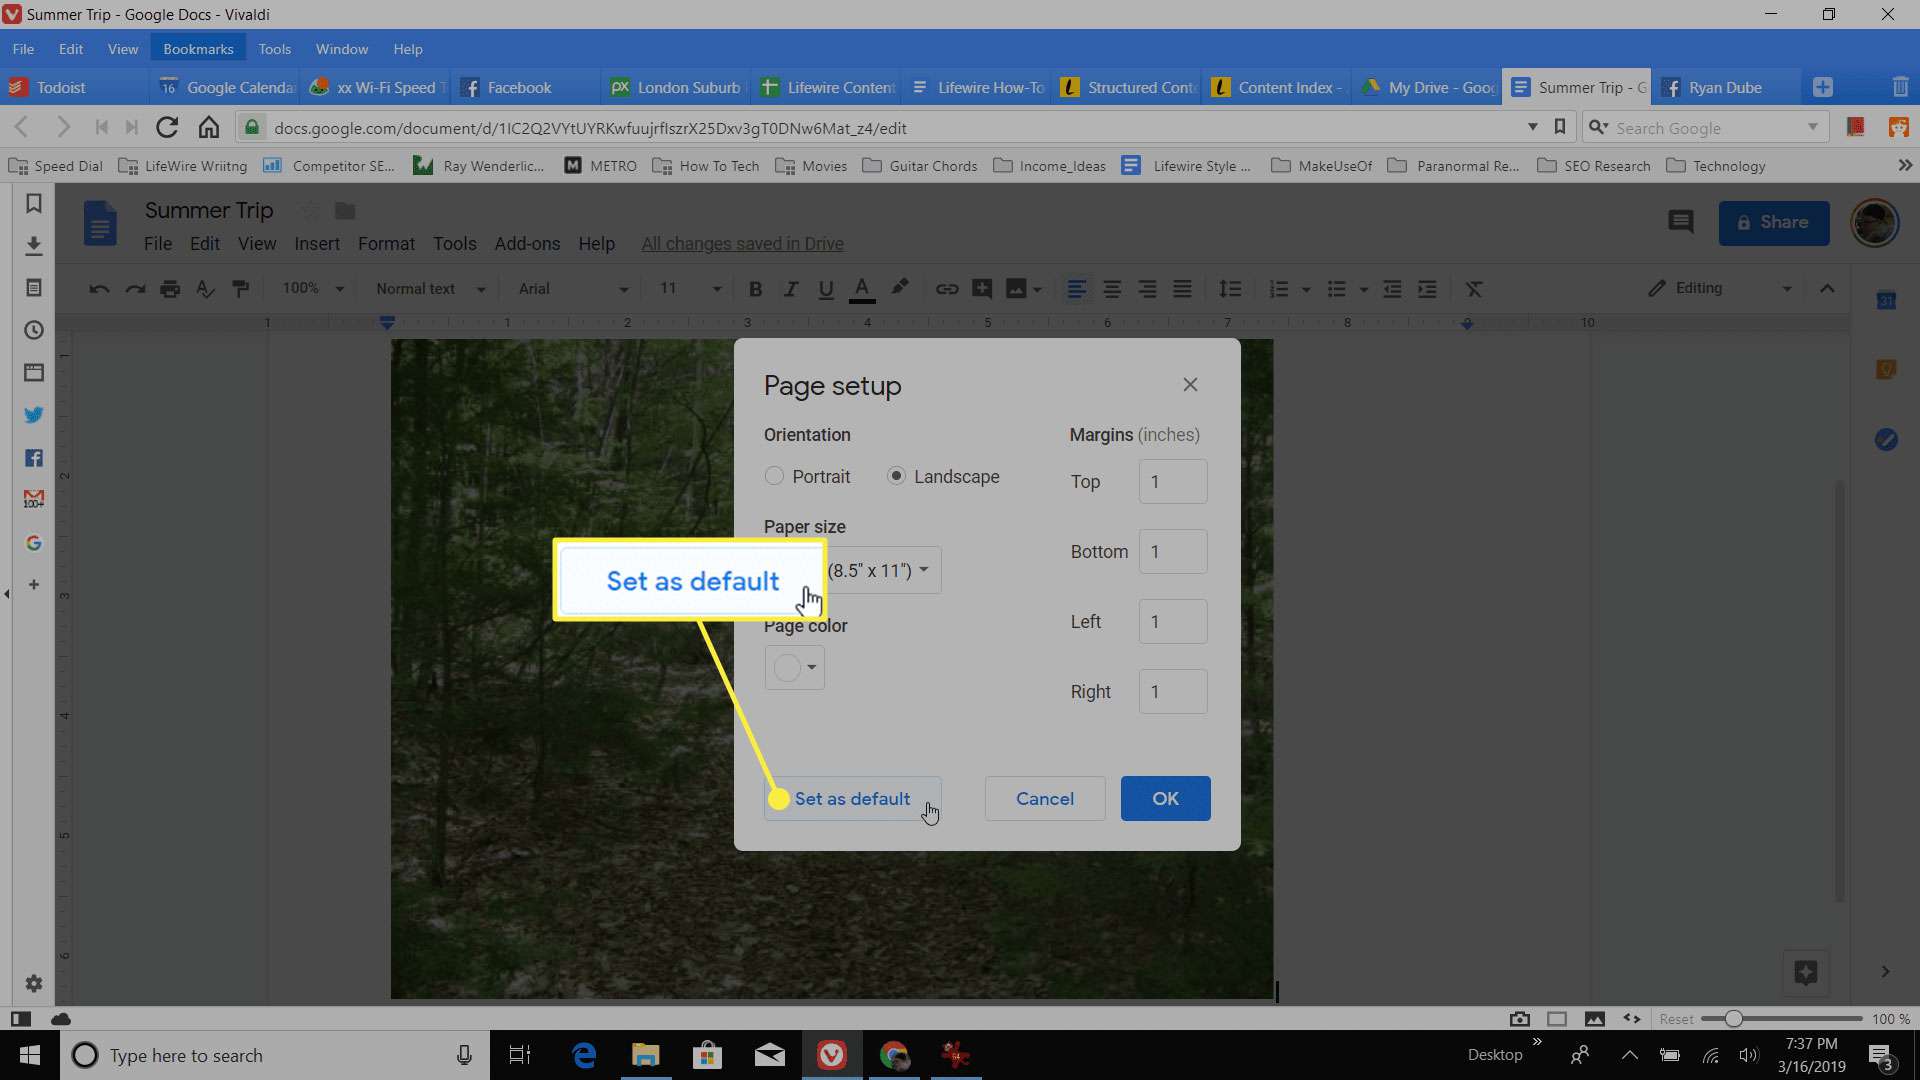Select the text highlight color icon
The width and height of the screenshot is (1920, 1080).
(899, 287)
